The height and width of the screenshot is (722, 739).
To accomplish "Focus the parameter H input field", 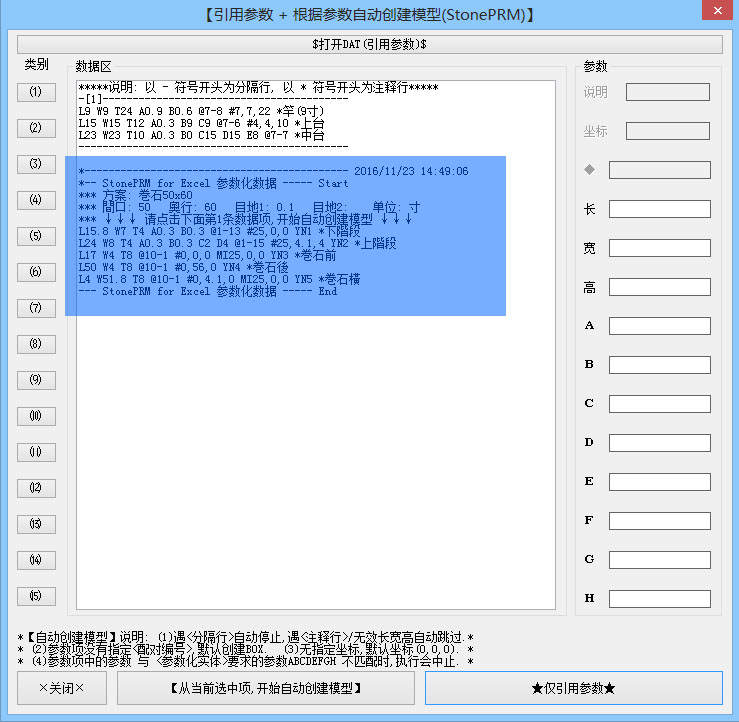I will (660, 599).
